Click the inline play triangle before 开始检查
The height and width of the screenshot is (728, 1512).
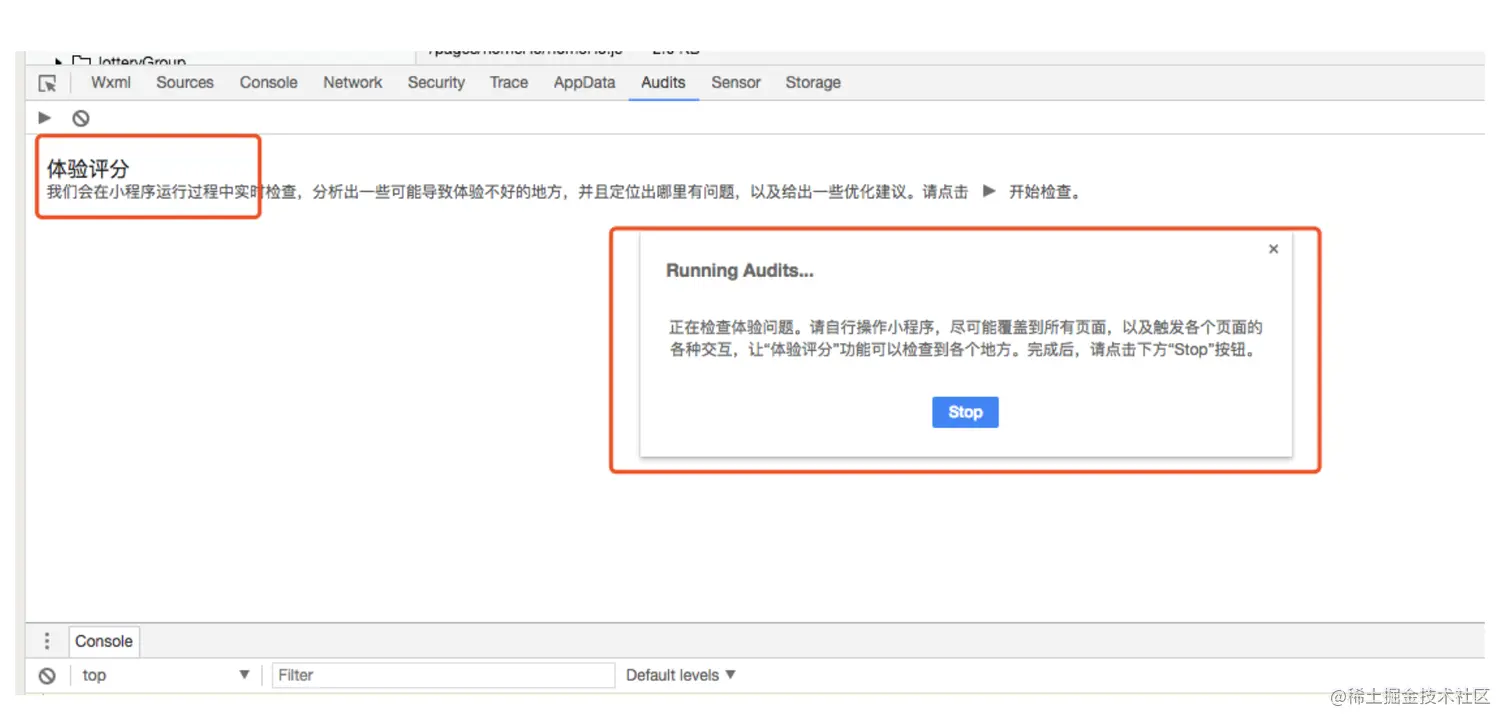tap(989, 191)
